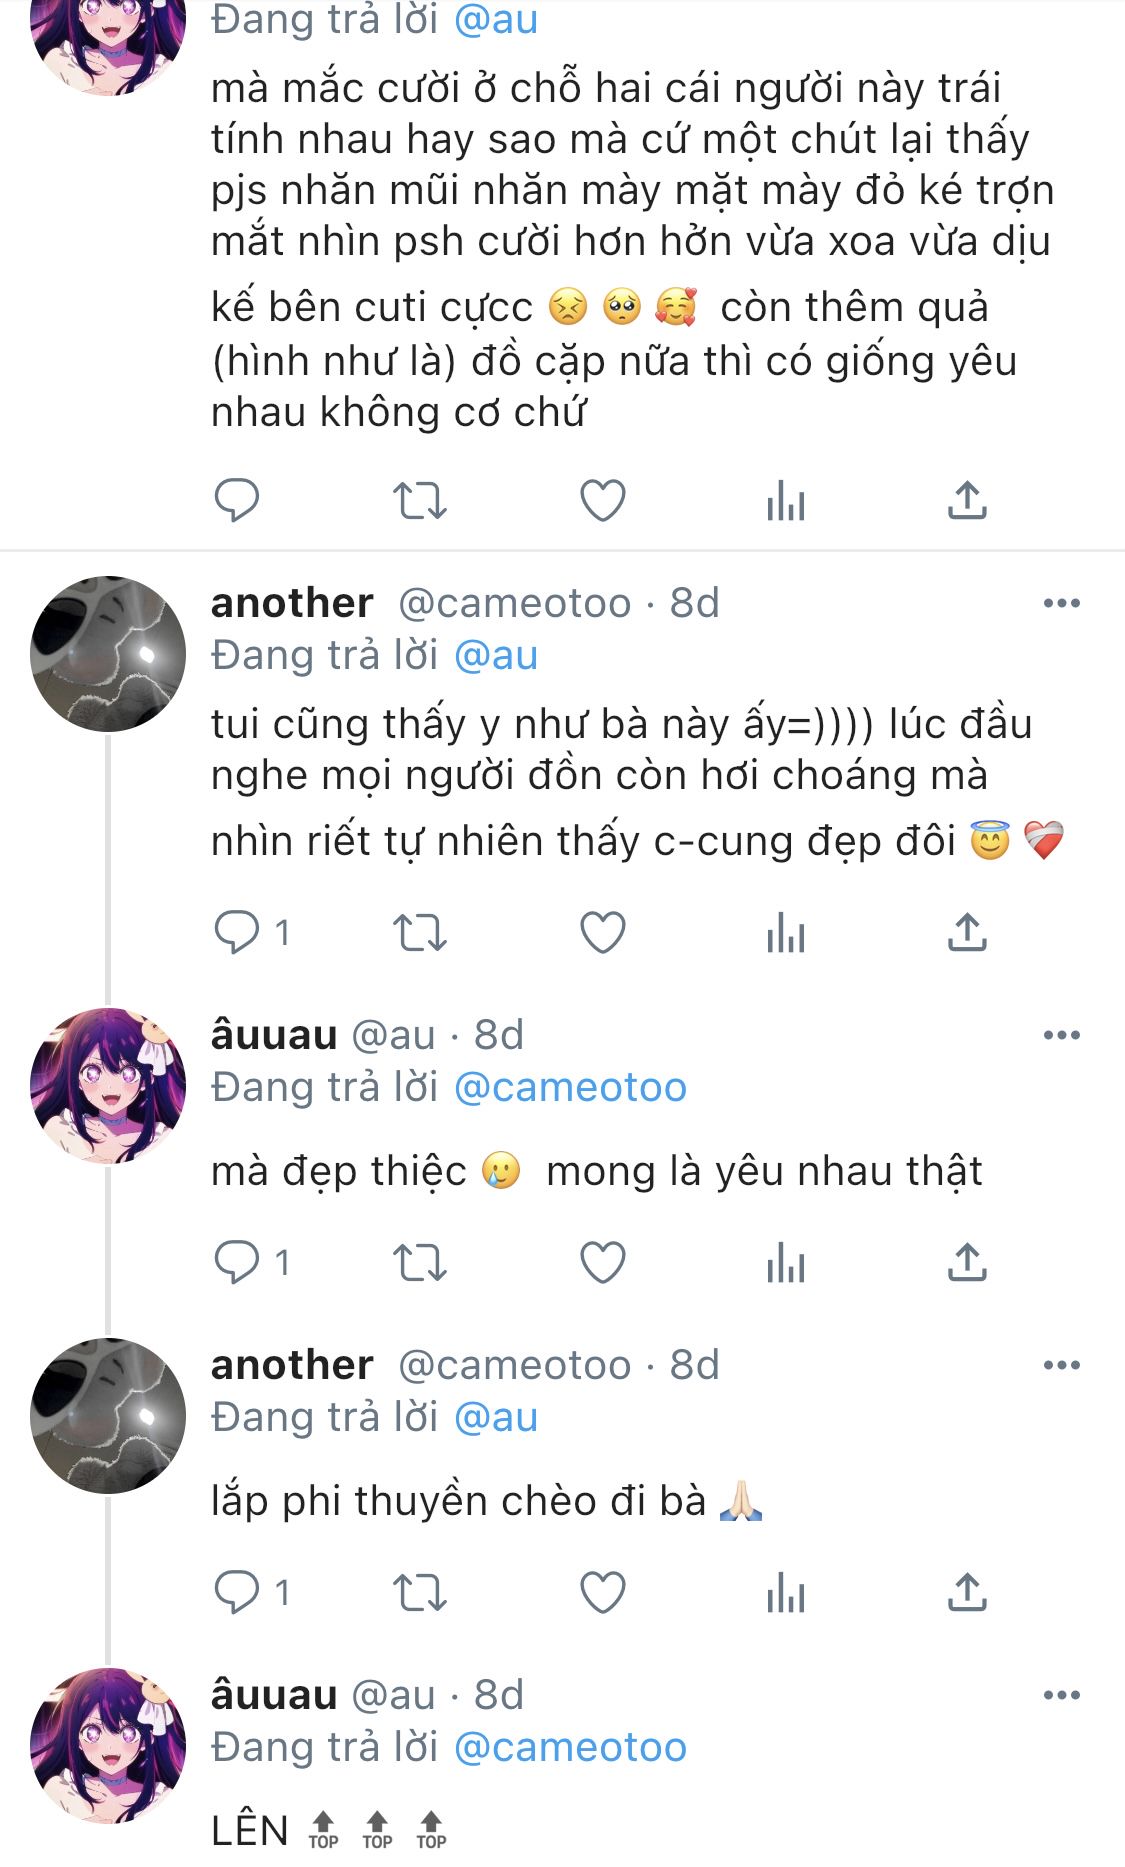Open more options on 'LÊN' tweet
The width and height of the screenshot is (1125, 1867).
(x=1061, y=1695)
